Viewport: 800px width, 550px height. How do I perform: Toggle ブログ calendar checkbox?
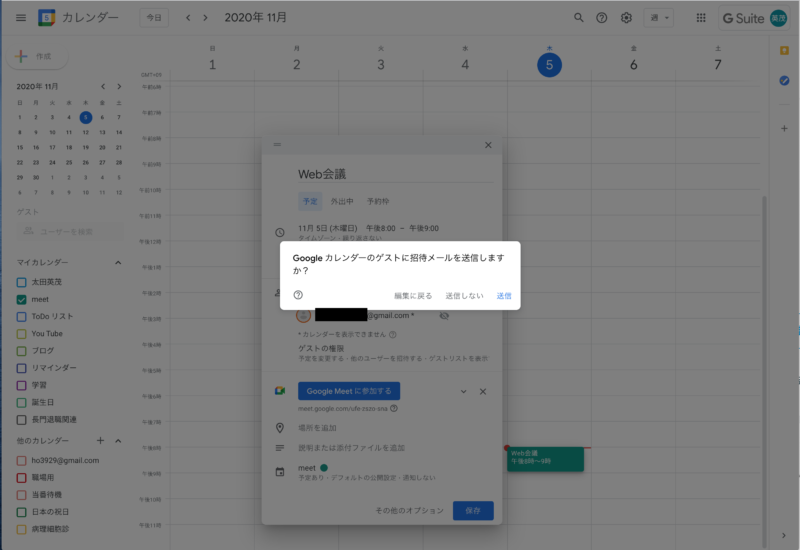21,351
